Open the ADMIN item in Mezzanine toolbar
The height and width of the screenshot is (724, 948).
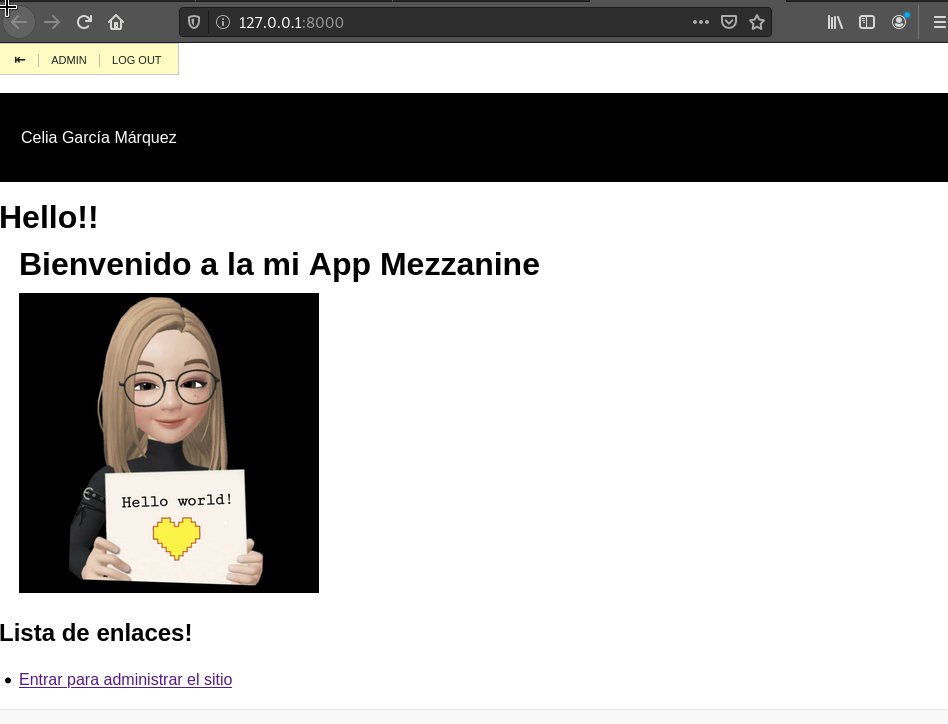tap(69, 60)
